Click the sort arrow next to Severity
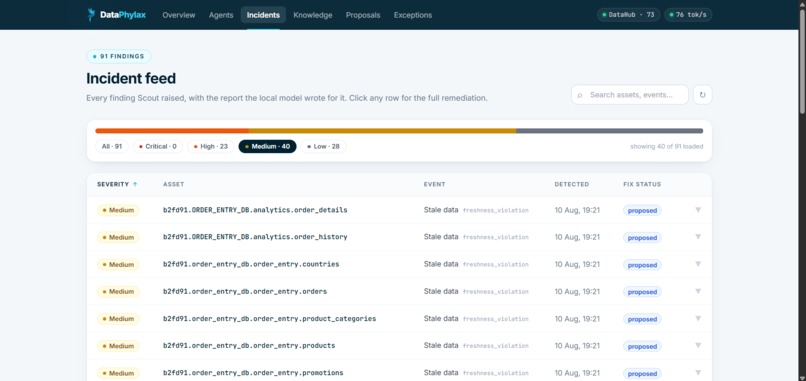The height and width of the screenshot is (381, 806). click(135, 184)
